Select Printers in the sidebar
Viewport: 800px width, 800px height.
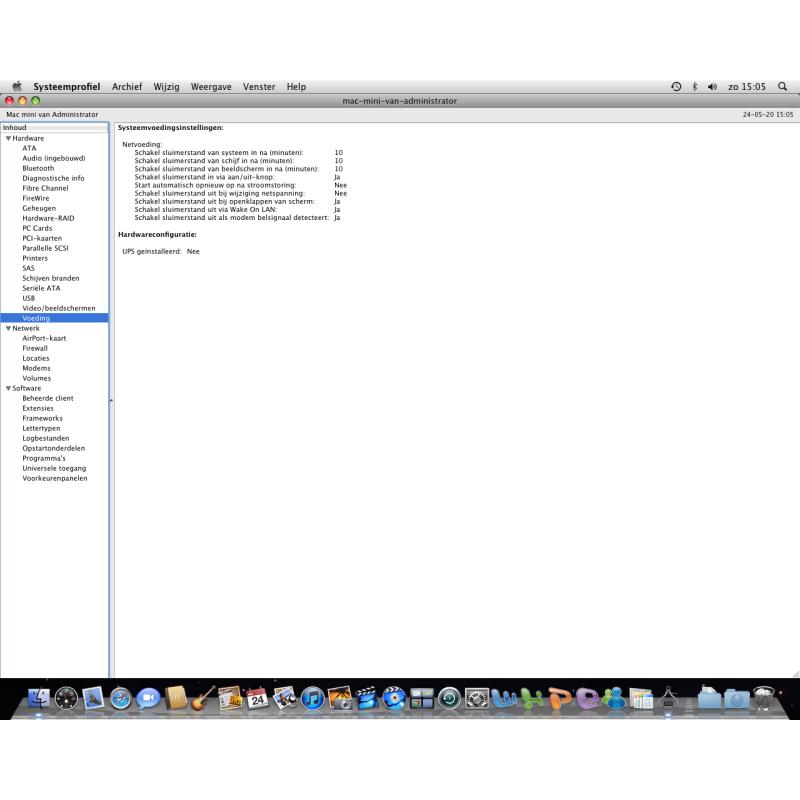[35, 258]
